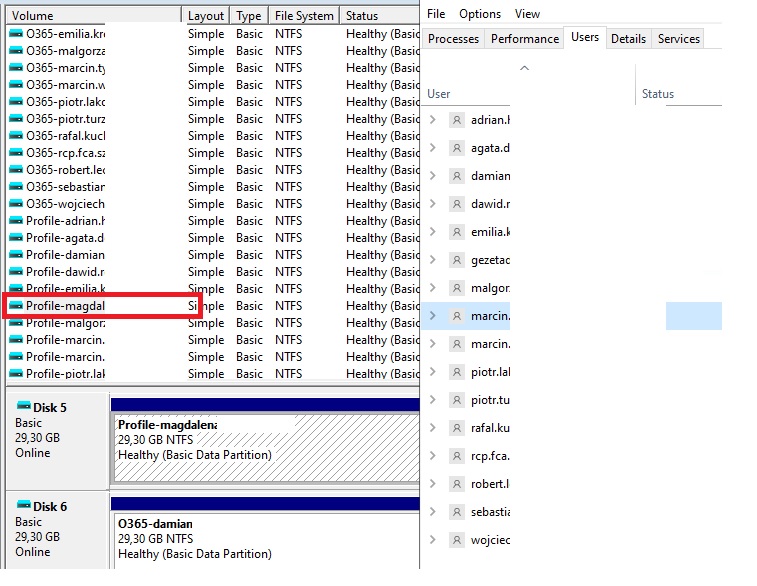This screenshot has height=586, width=757.
Task: Select the Users tab
Action: tap(585, 37)
